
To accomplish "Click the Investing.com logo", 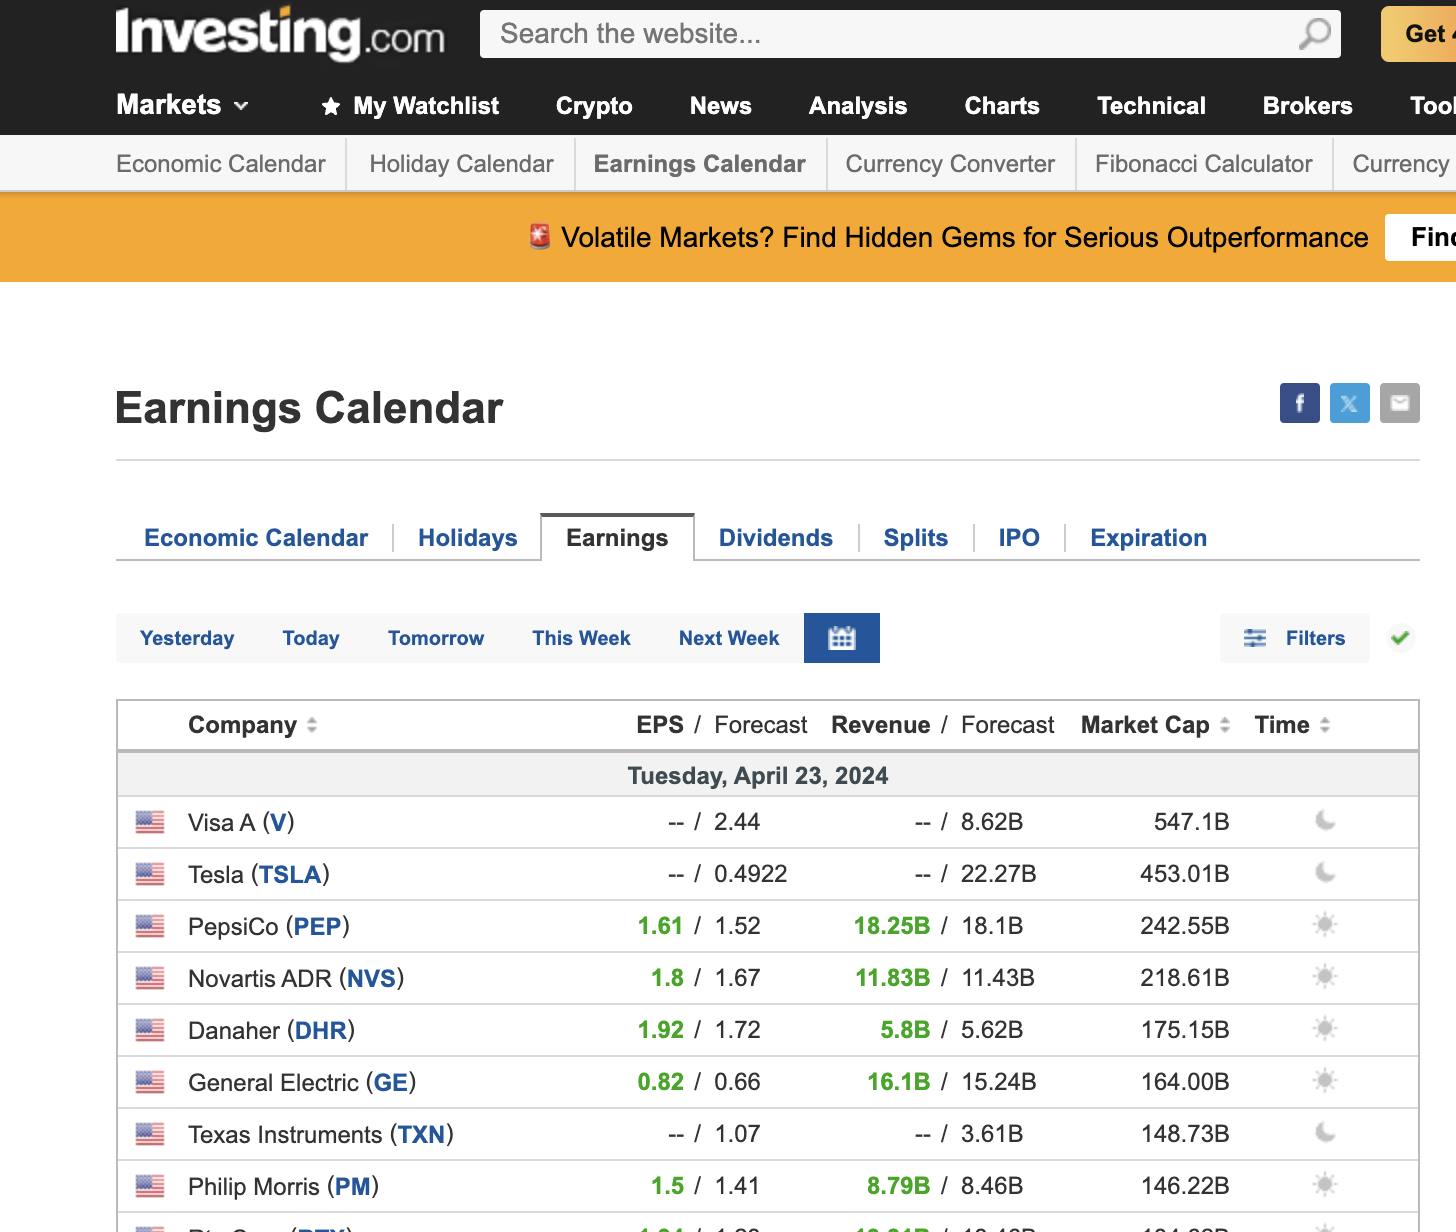I will click(280, 34).
